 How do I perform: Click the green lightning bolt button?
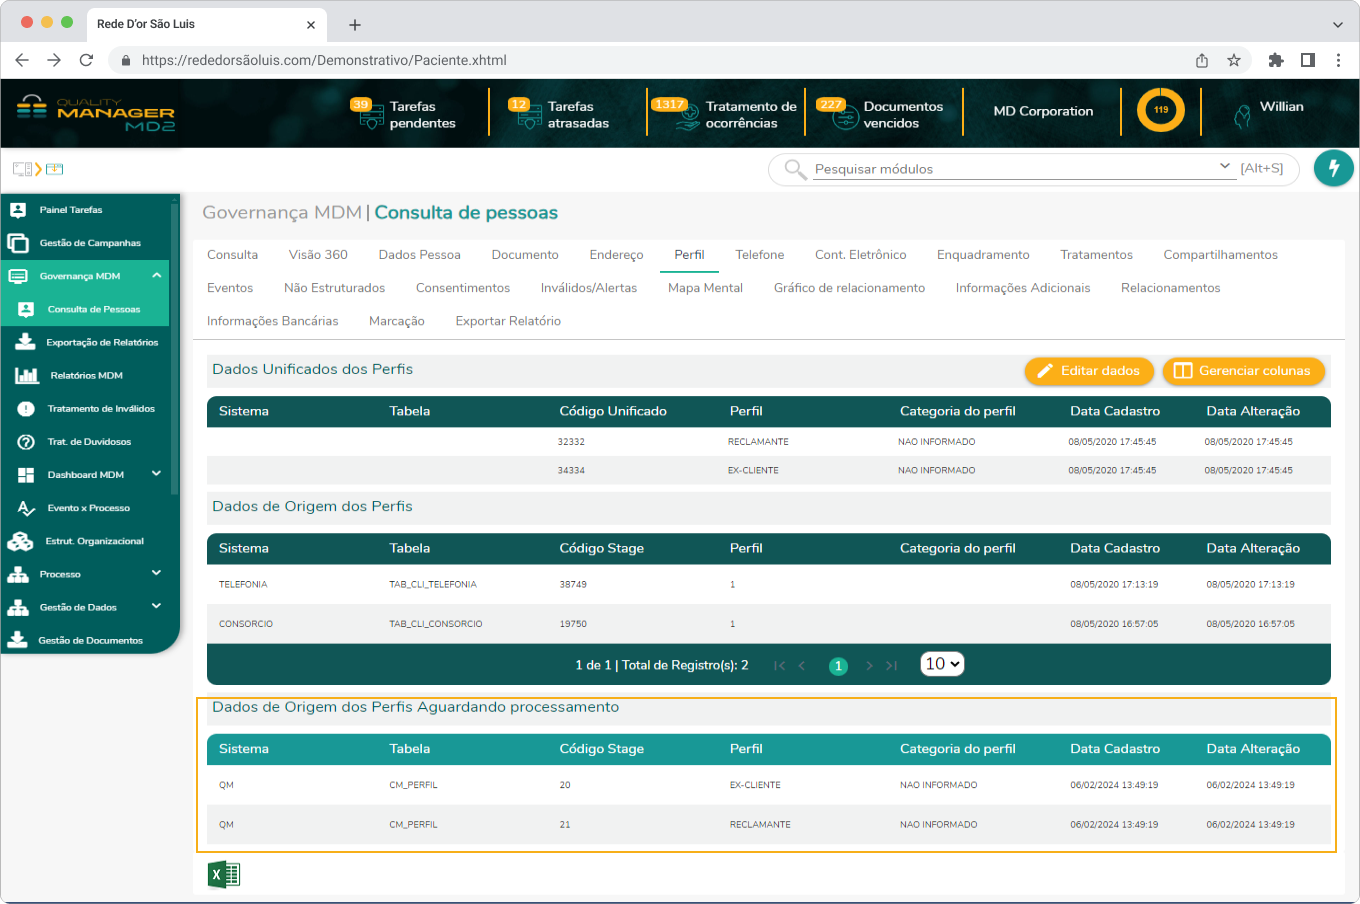pyautogui.click(x=1333, y=169)
